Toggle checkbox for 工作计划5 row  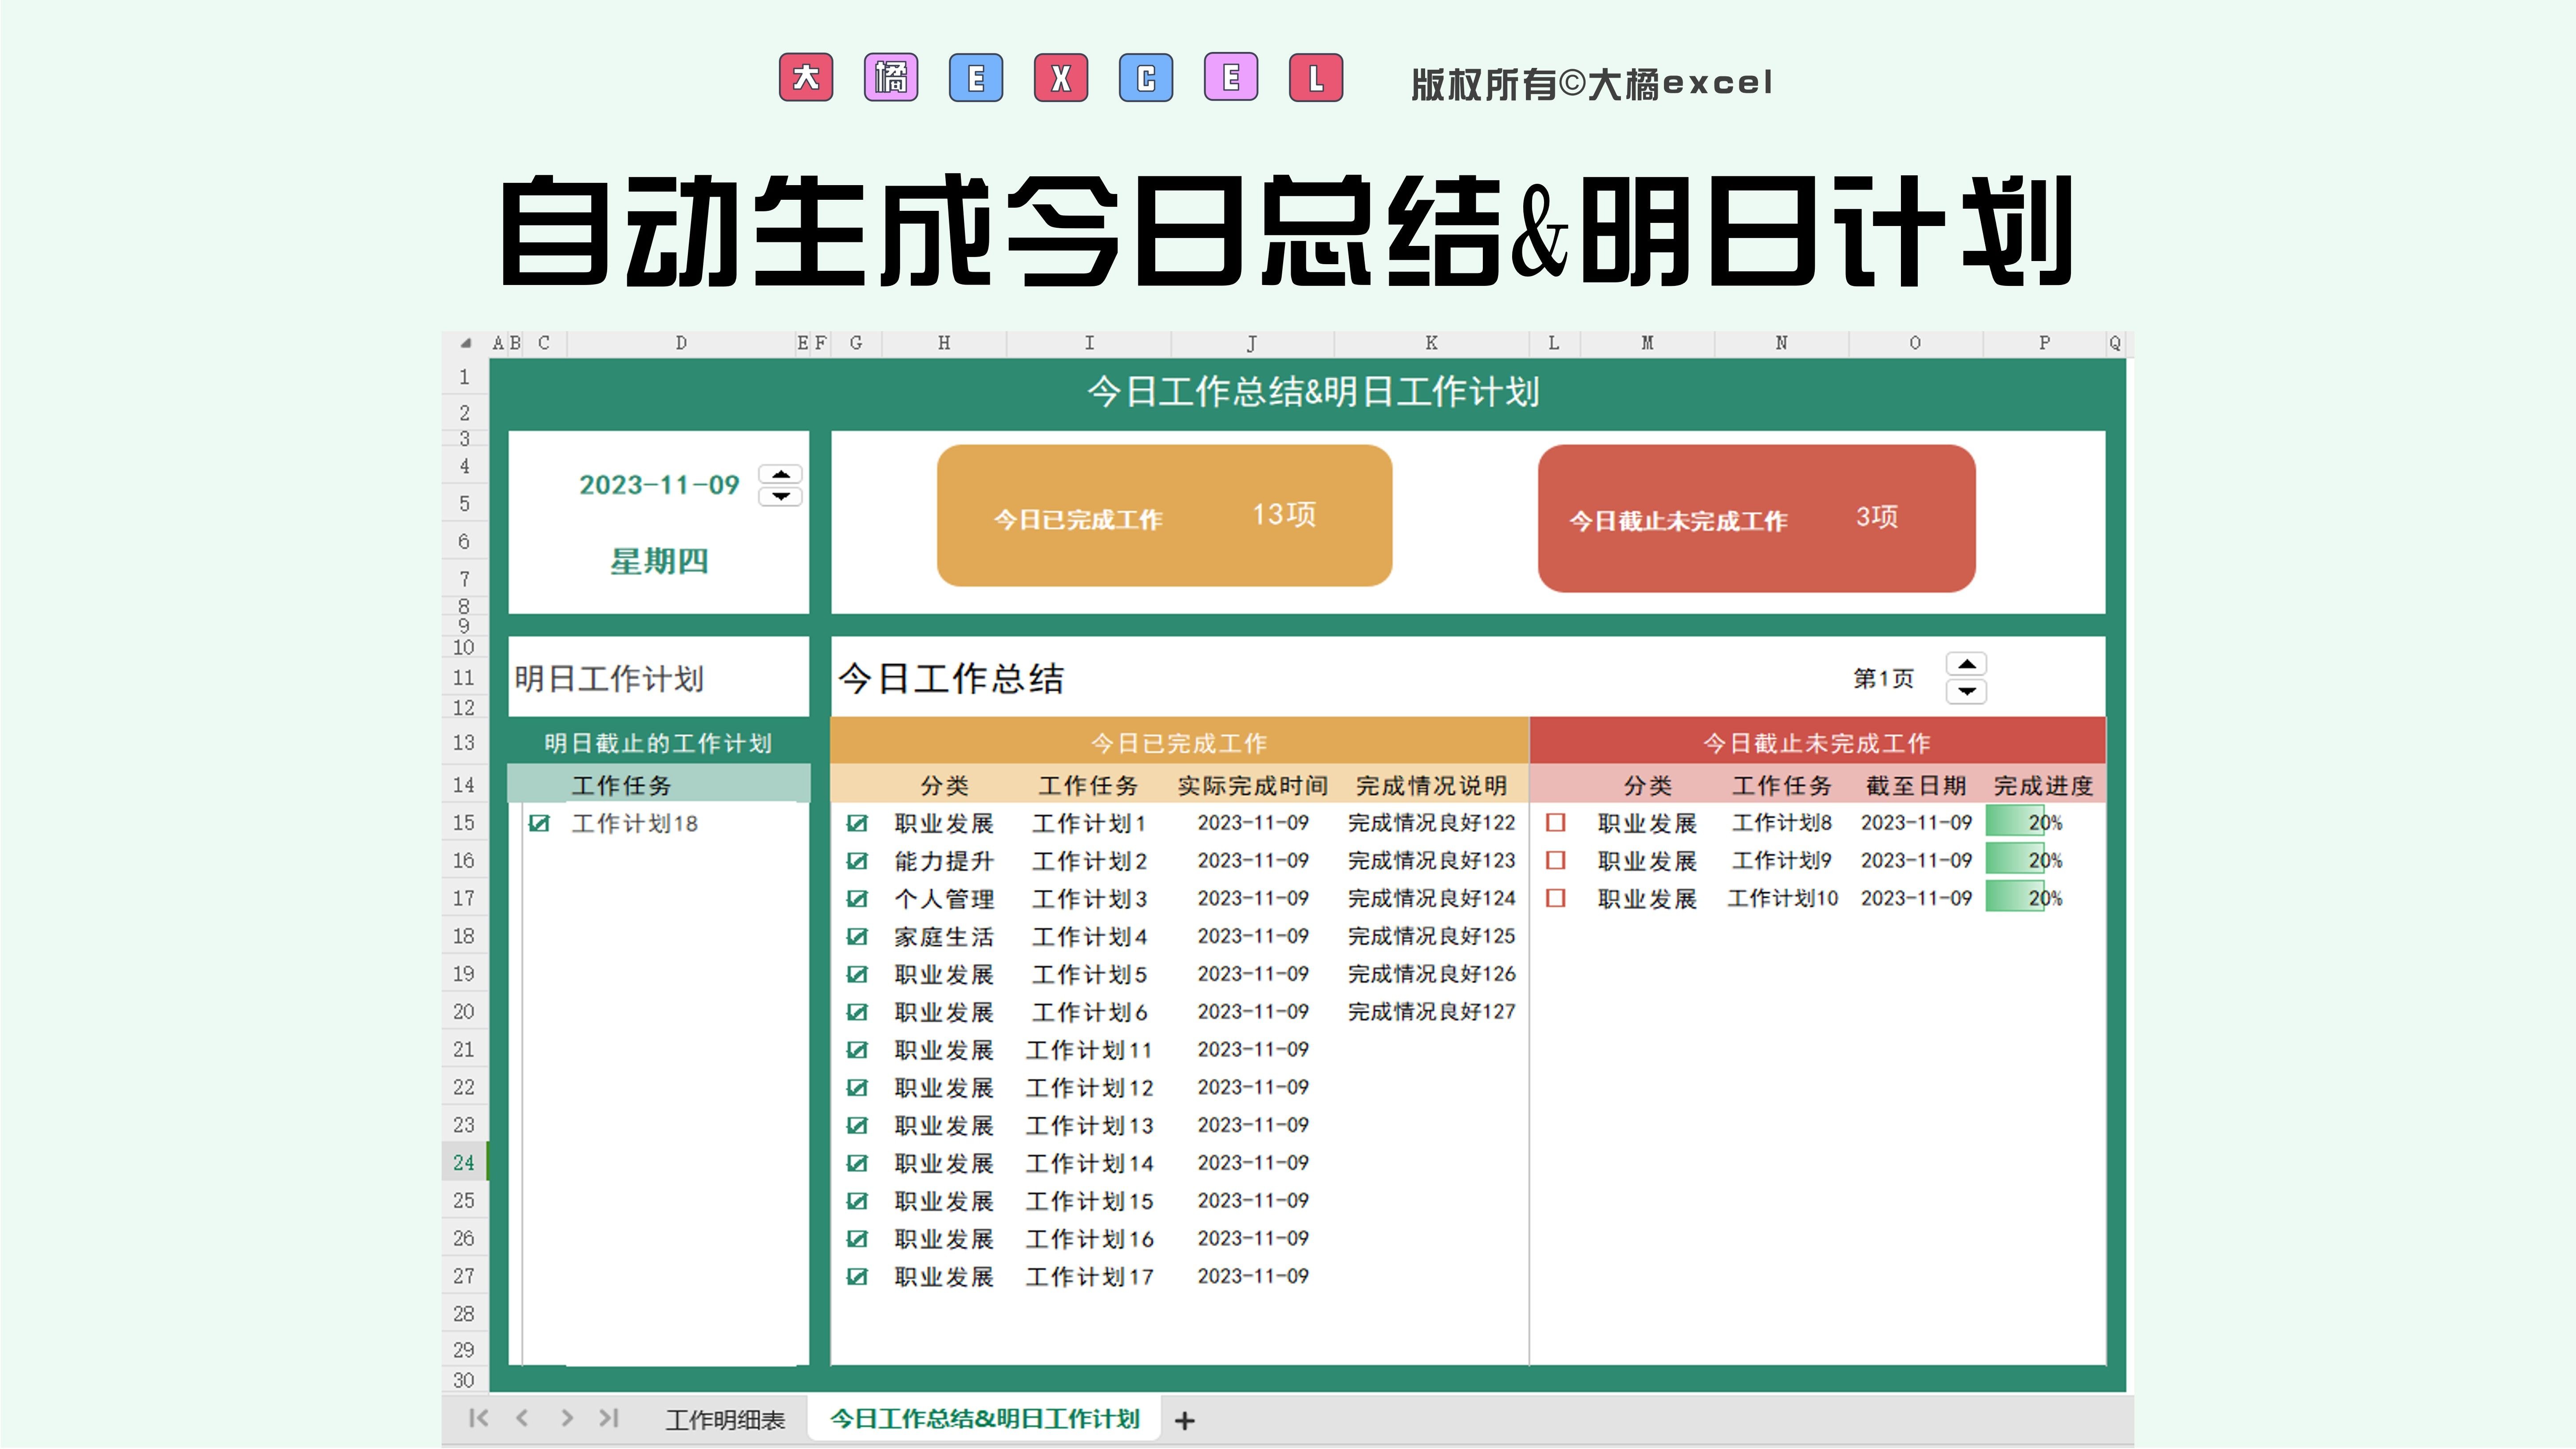point(857,974)
